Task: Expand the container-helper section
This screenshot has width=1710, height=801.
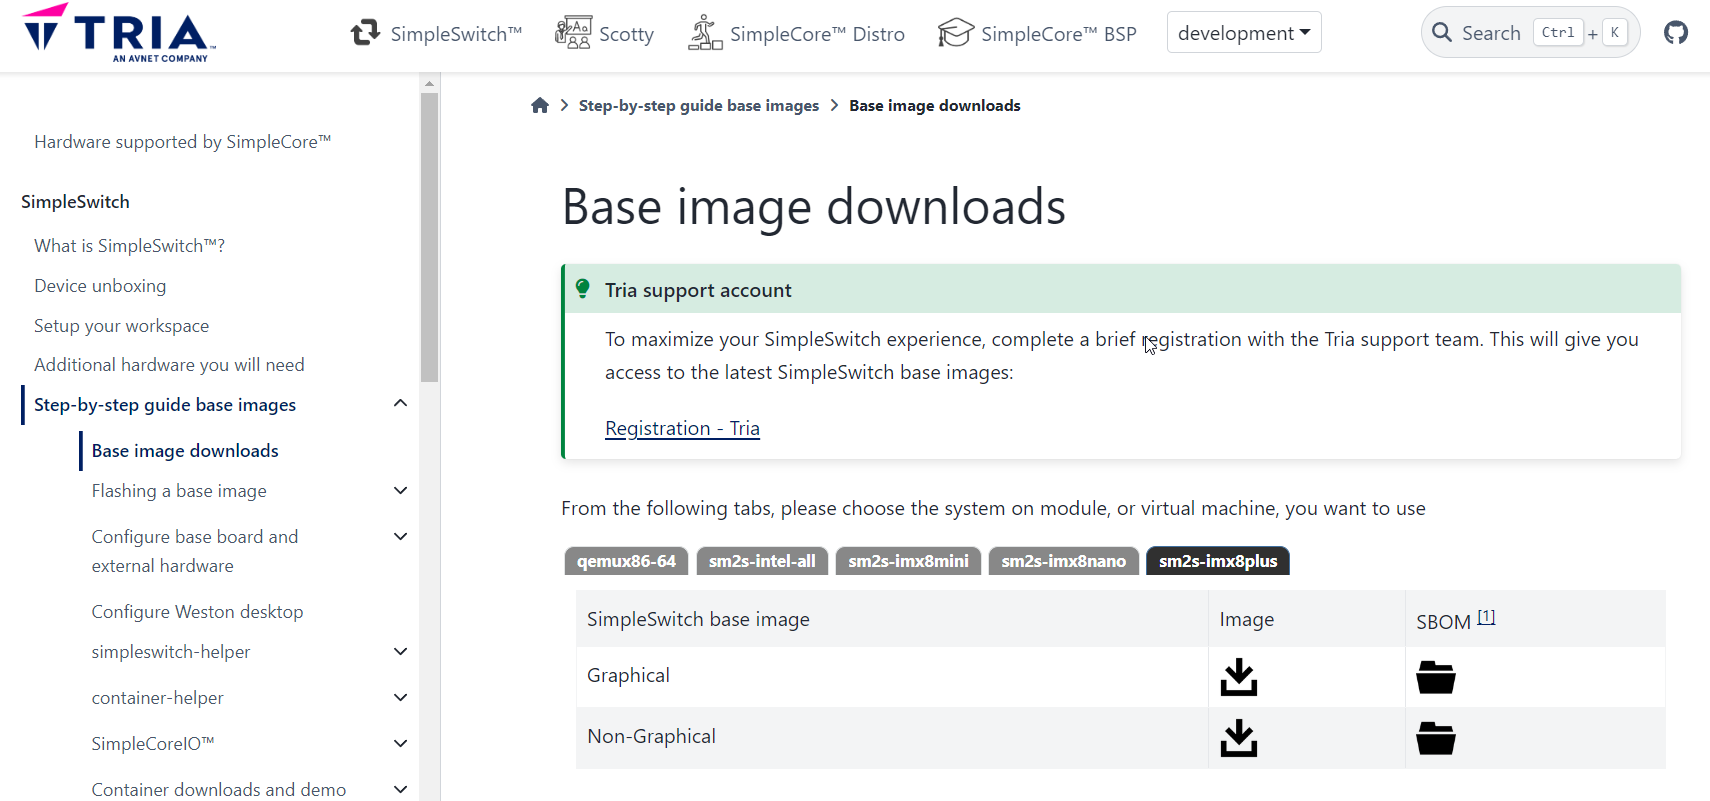Action: pyautogui.click(x=400, y=698)
